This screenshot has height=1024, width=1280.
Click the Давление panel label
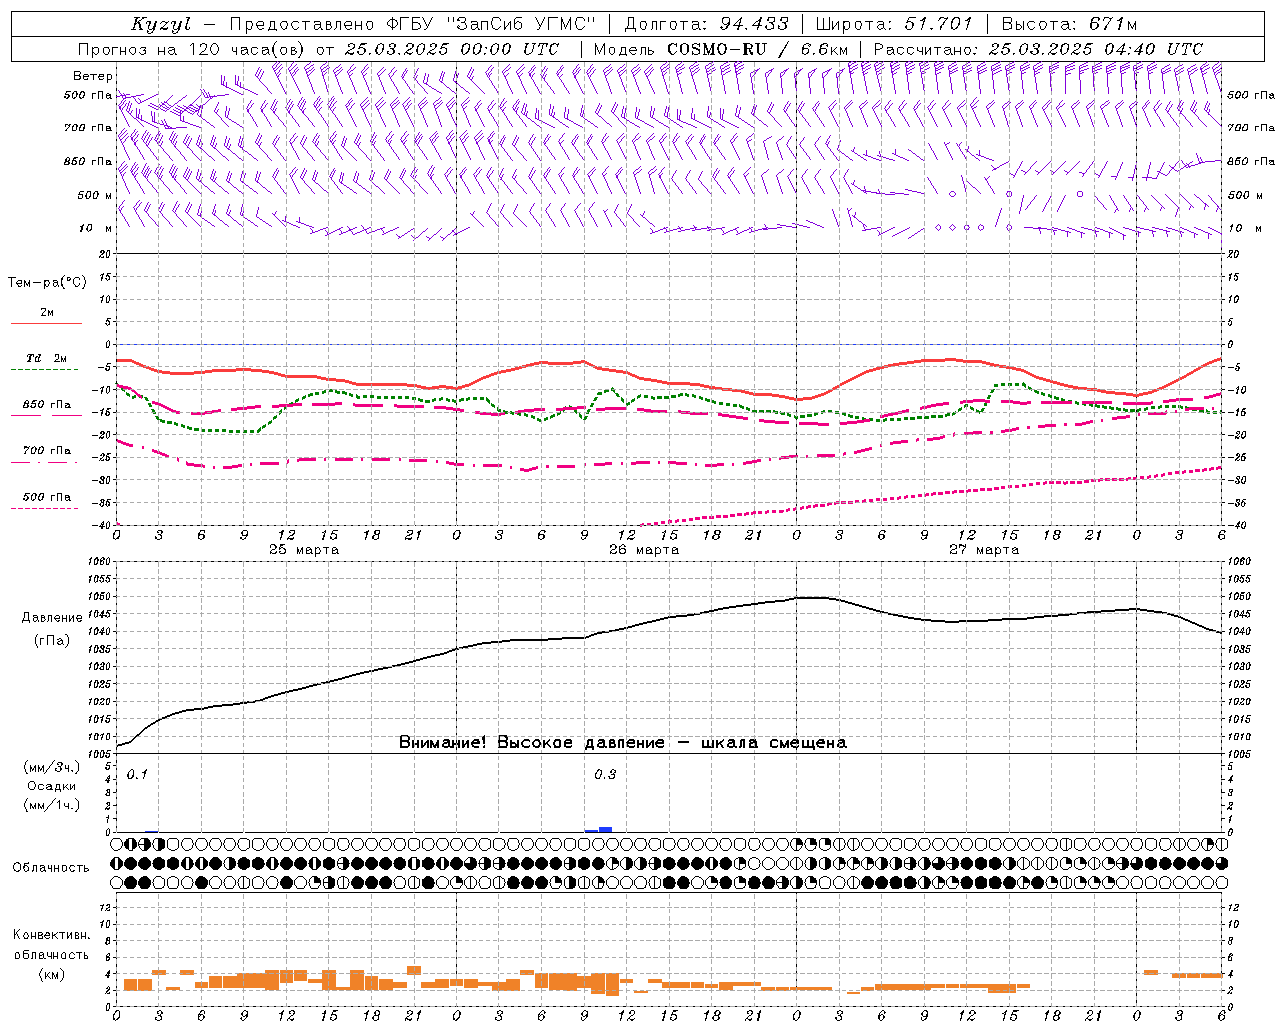(52, 618)
